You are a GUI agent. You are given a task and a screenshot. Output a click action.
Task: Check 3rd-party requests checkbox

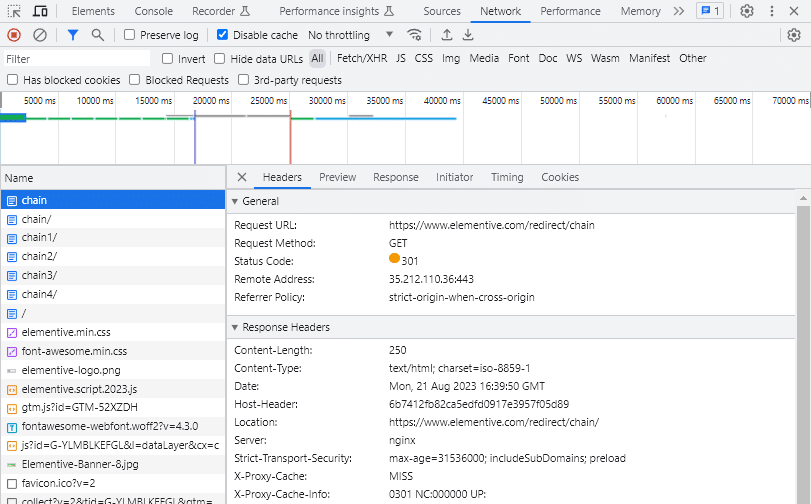[x=243, y=80]
